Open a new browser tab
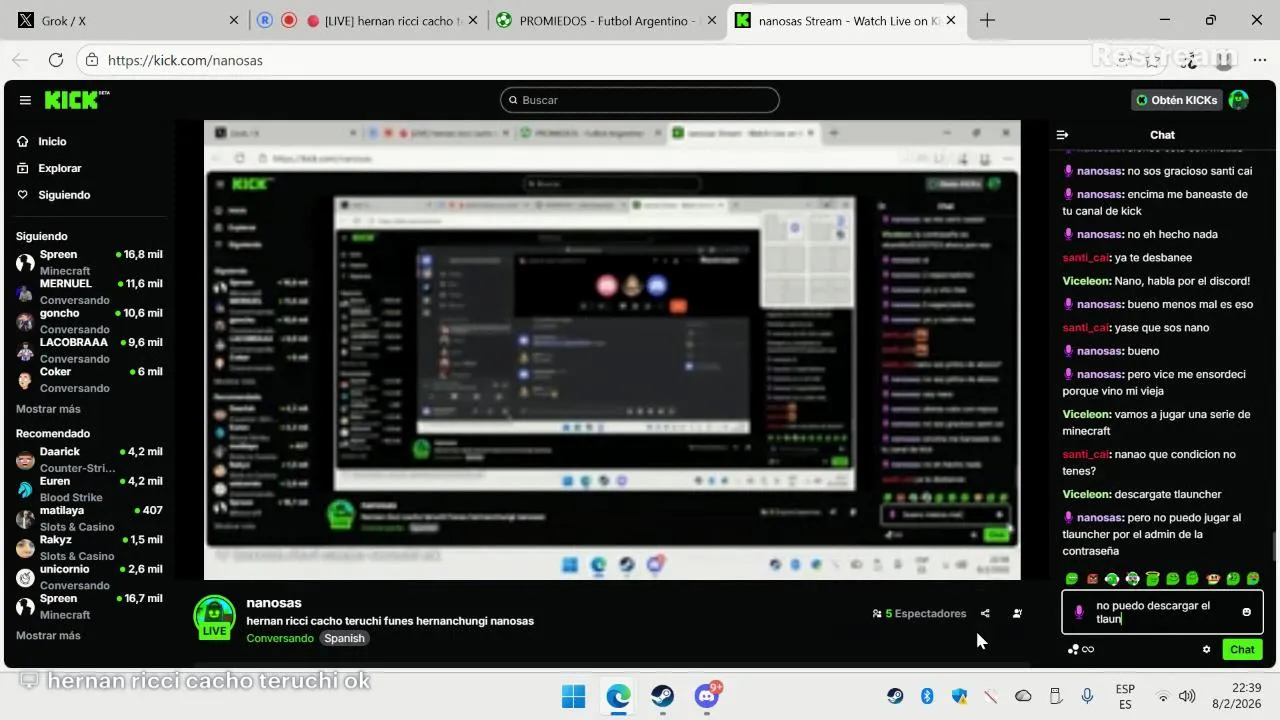The height and width of the screenshot is (720, 1280). 987,20
